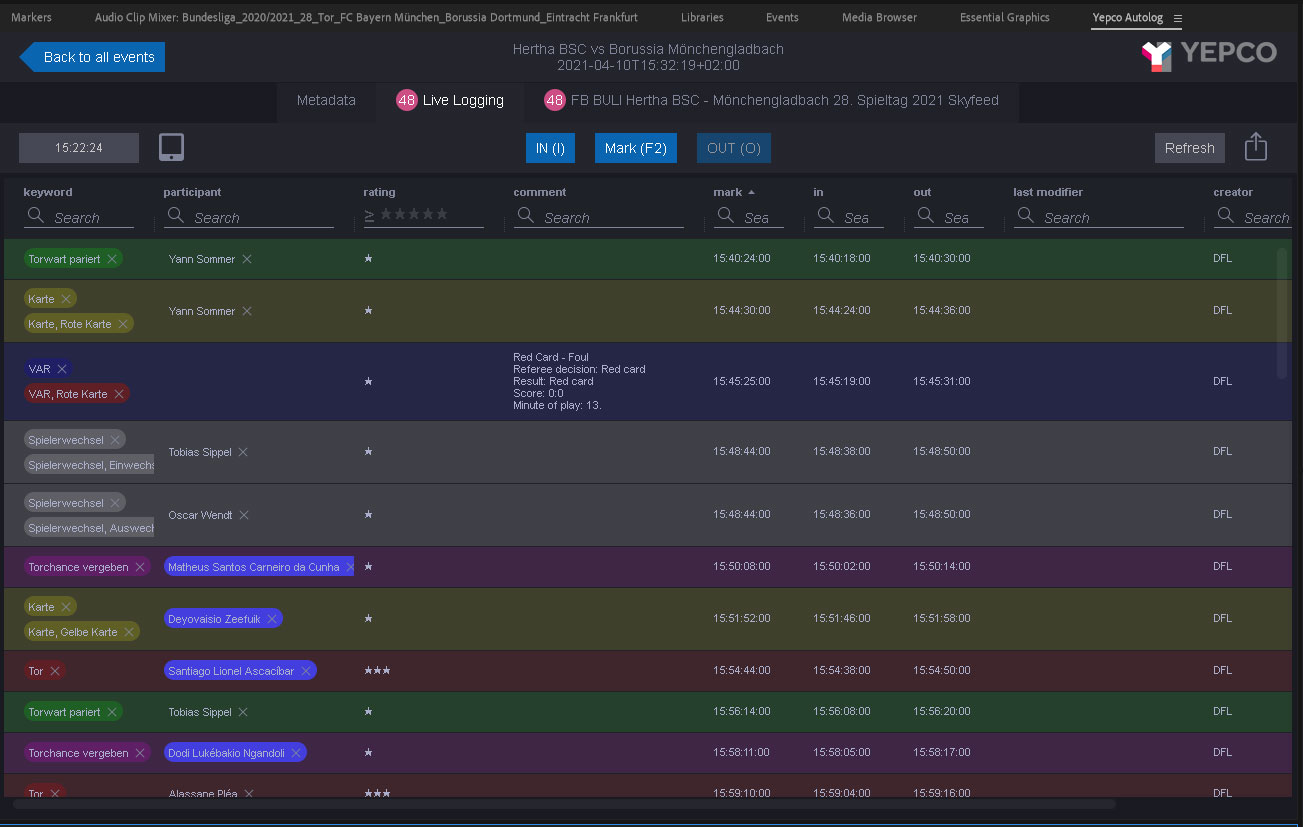Remove the 'VAR, Rote Karte' keyword tag
The width and height of the screenshot is (1303, 827).
click(119, 394)
